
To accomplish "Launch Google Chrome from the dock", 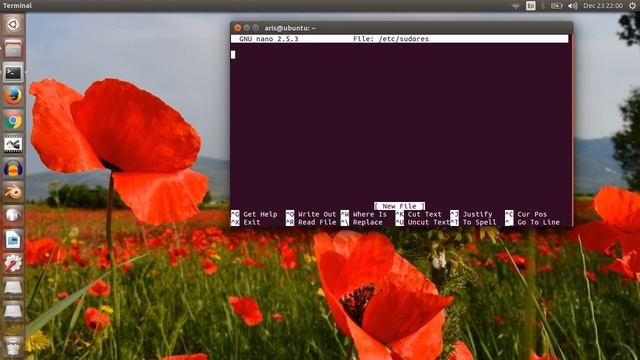I will click(x=13, y=120).
